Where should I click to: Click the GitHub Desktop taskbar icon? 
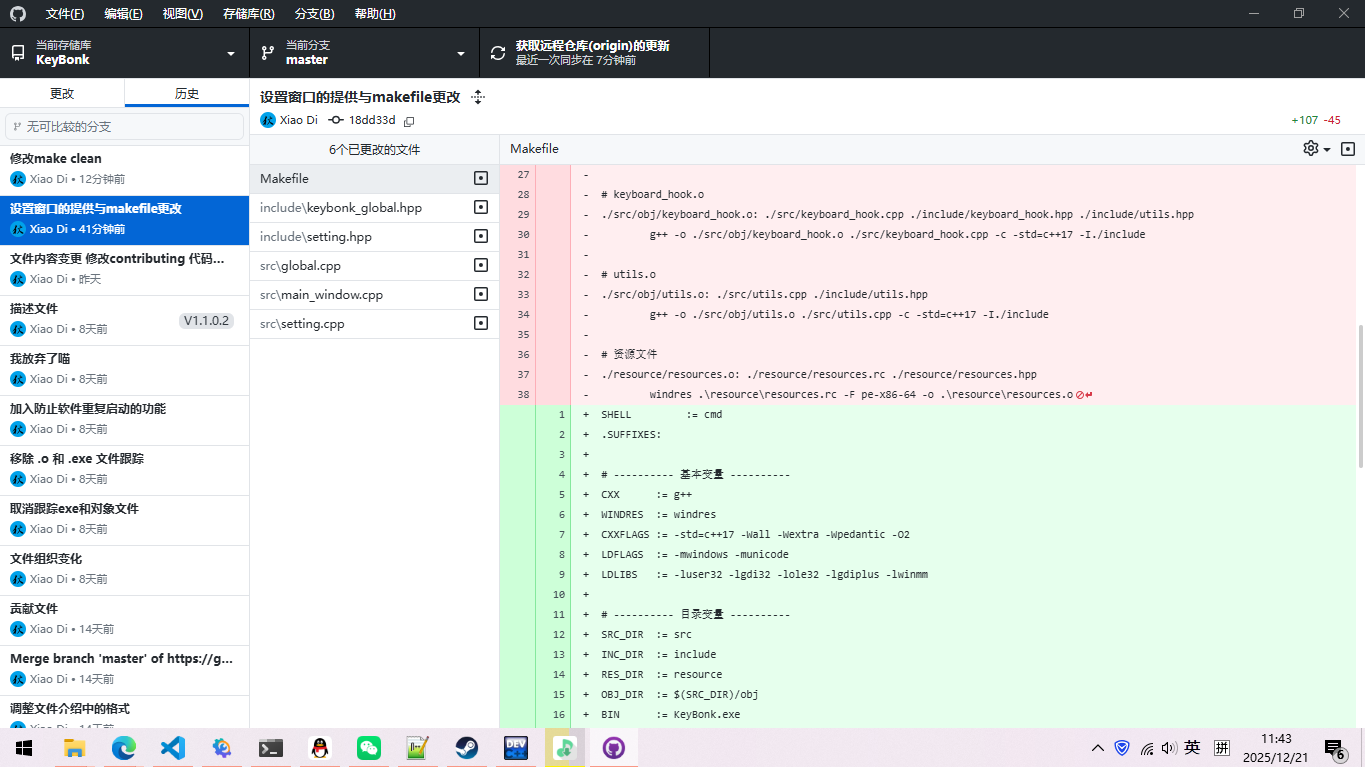point(613,747)
